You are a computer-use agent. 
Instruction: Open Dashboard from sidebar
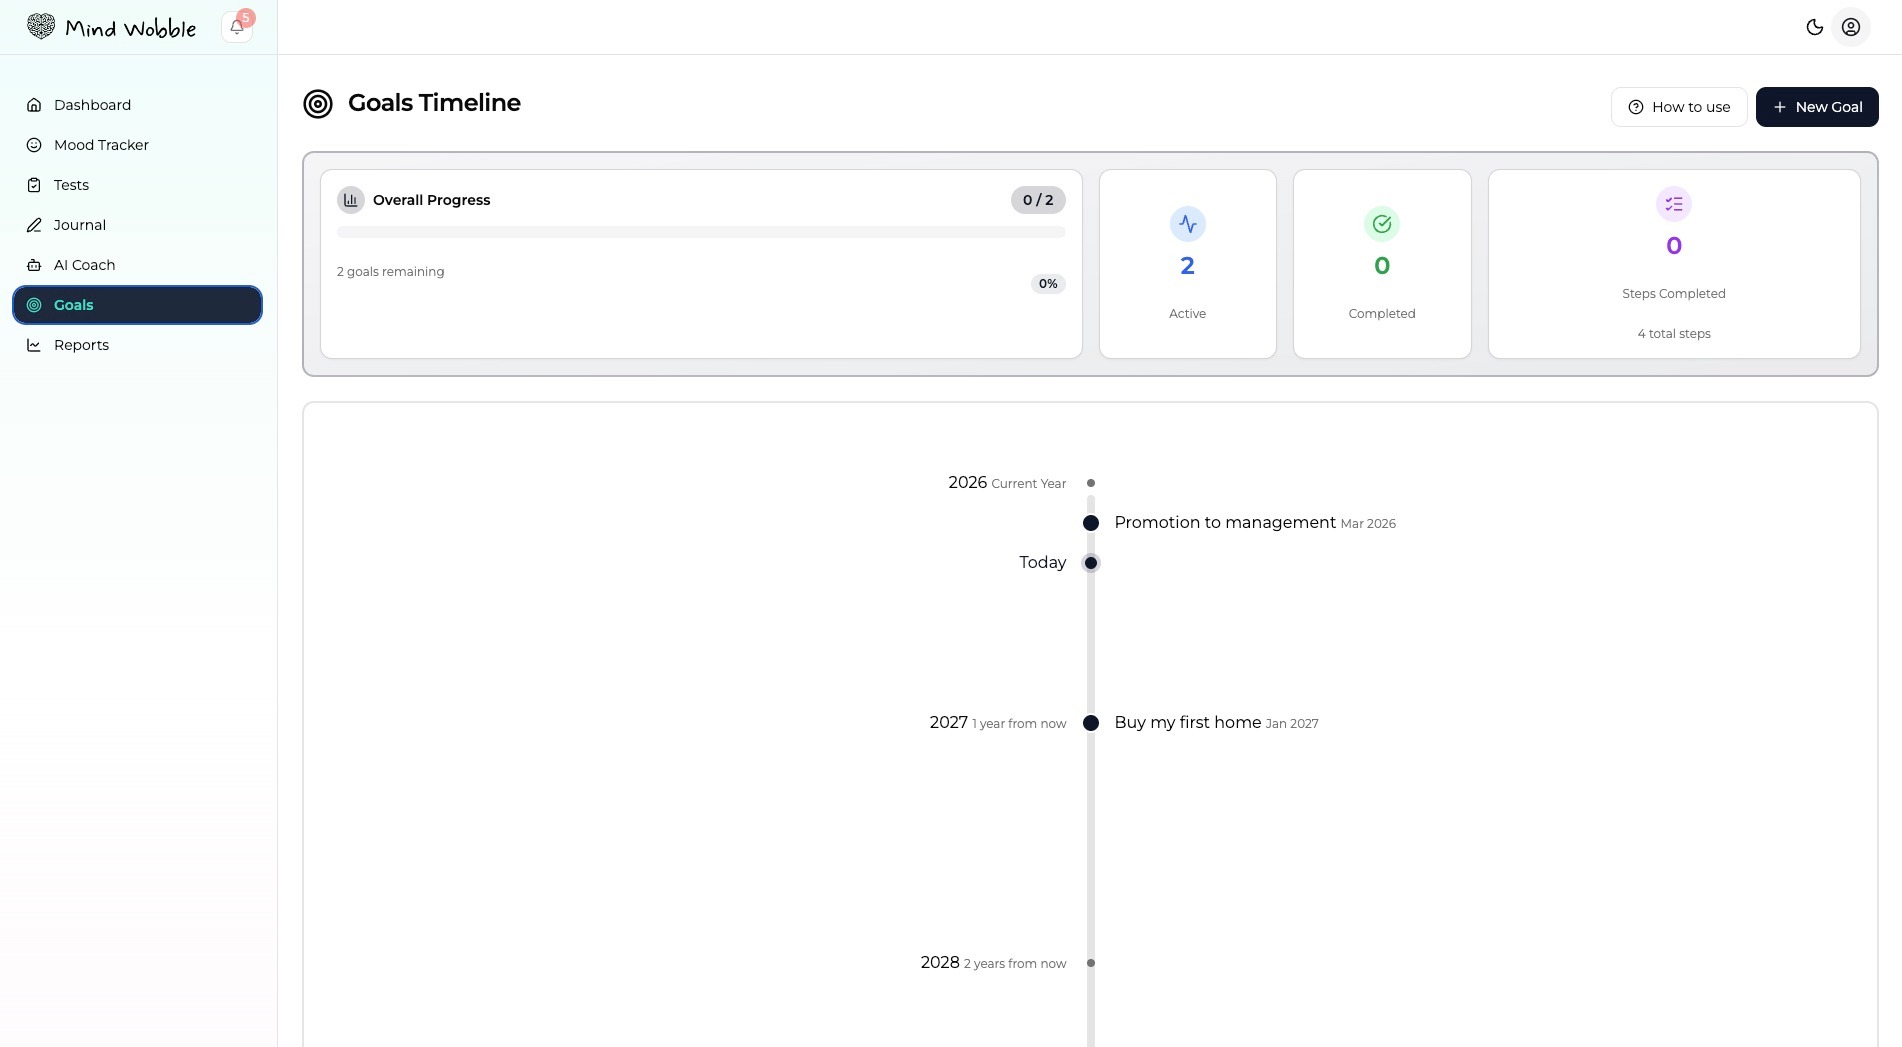(137, 105)
